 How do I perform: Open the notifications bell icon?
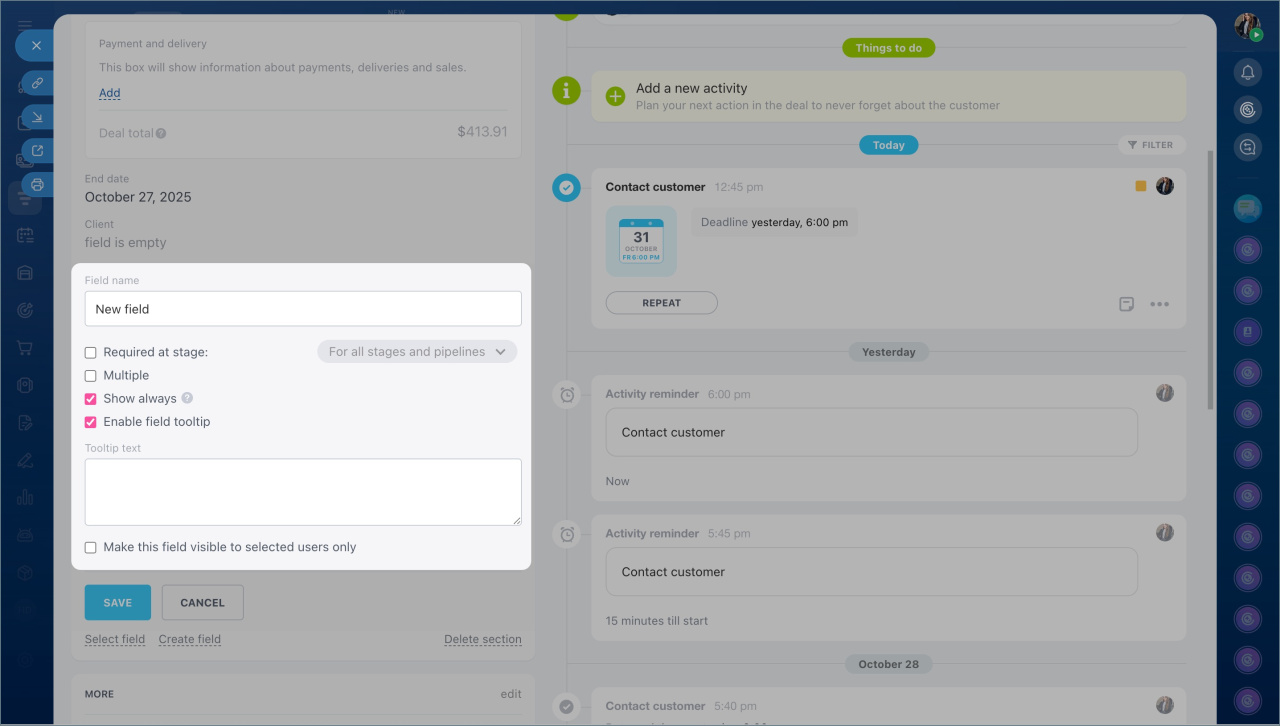[x=1247, y=72]
